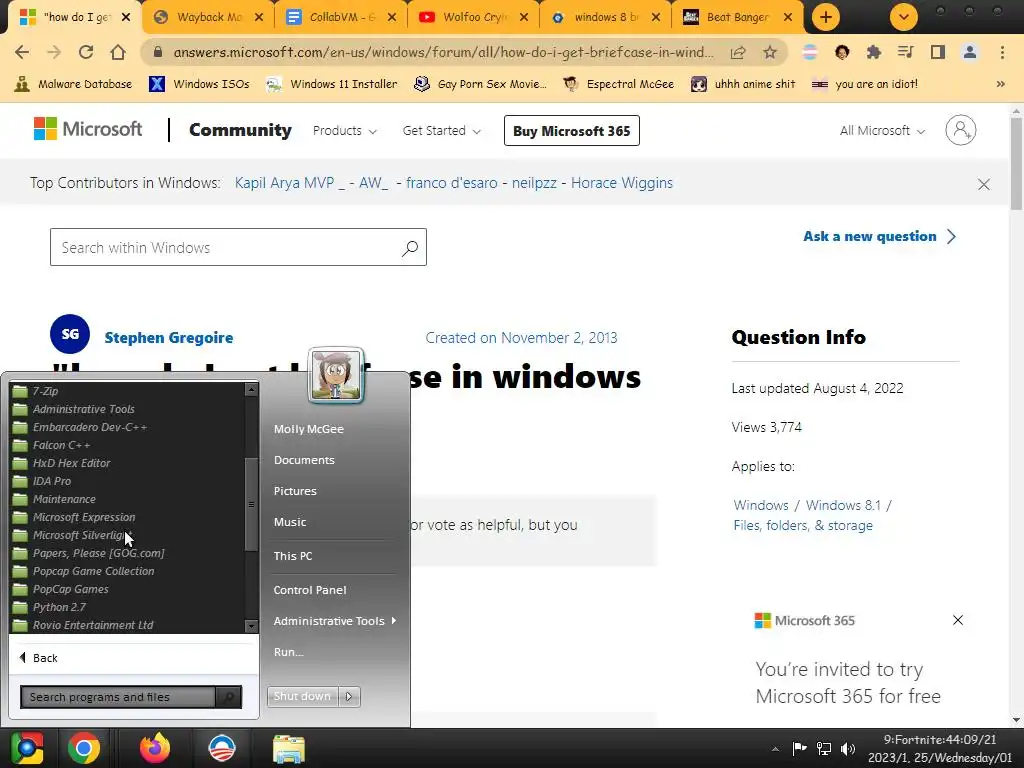This screenshot has height=768, width=1024.
Task: Open Molly McGee user folder
Action: (309, 429)
